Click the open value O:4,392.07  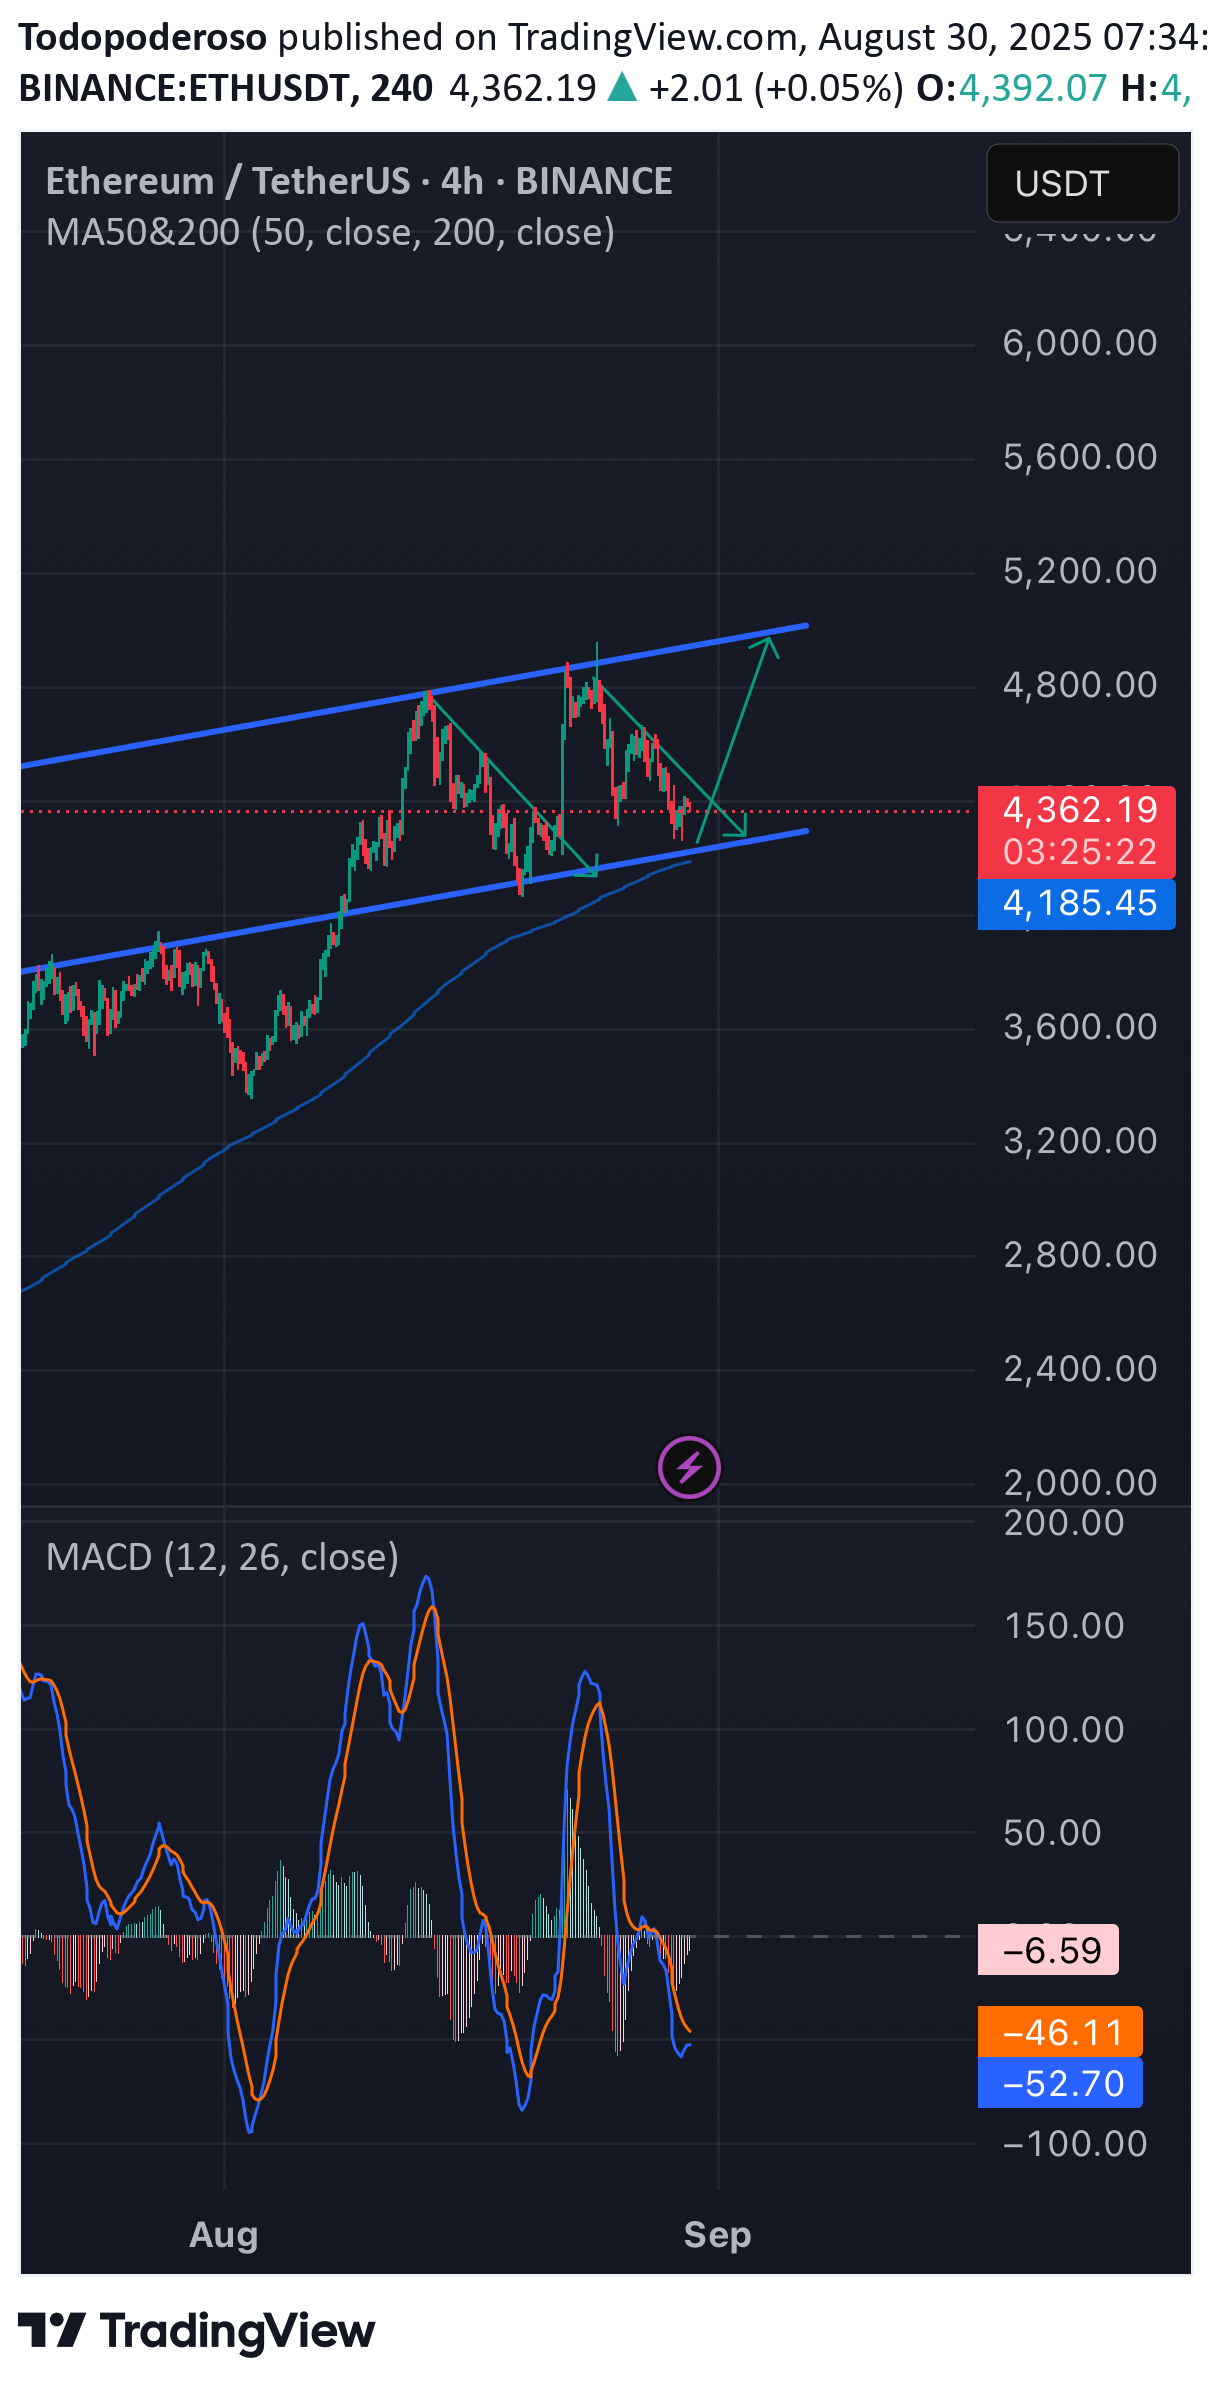click(x=1012, y=89)
